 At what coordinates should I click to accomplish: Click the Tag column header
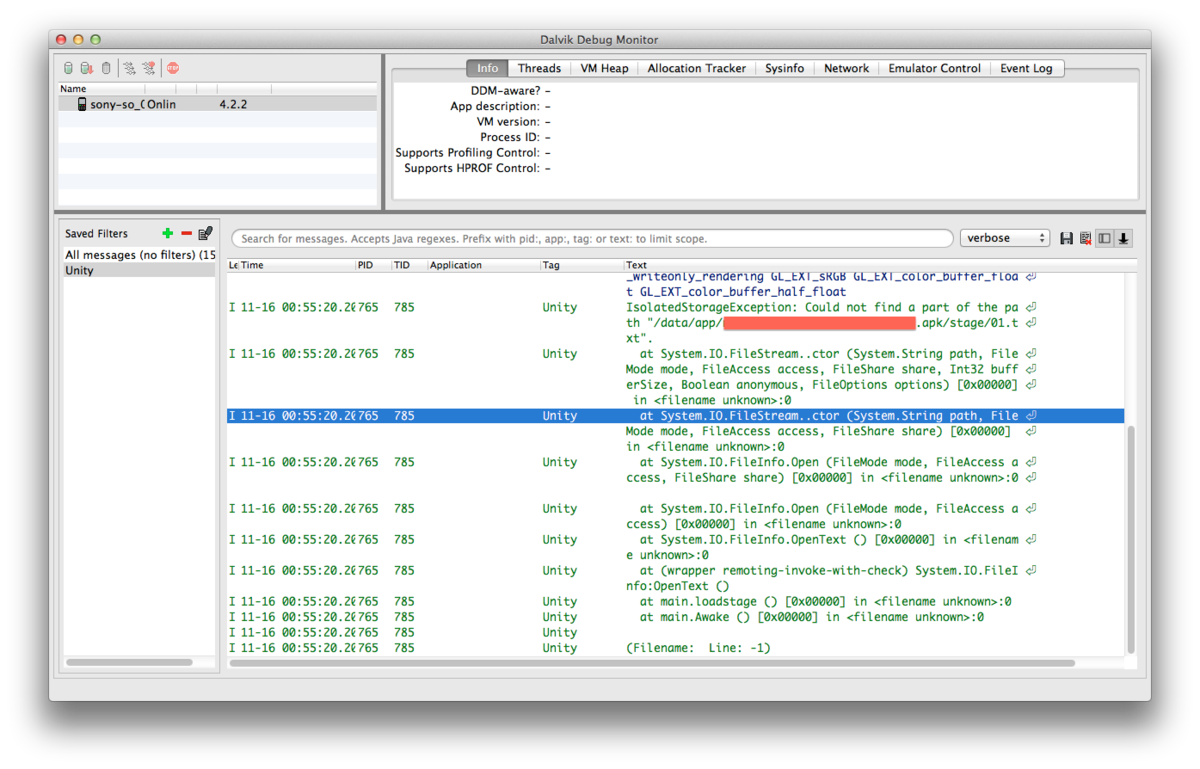[582, 265]
